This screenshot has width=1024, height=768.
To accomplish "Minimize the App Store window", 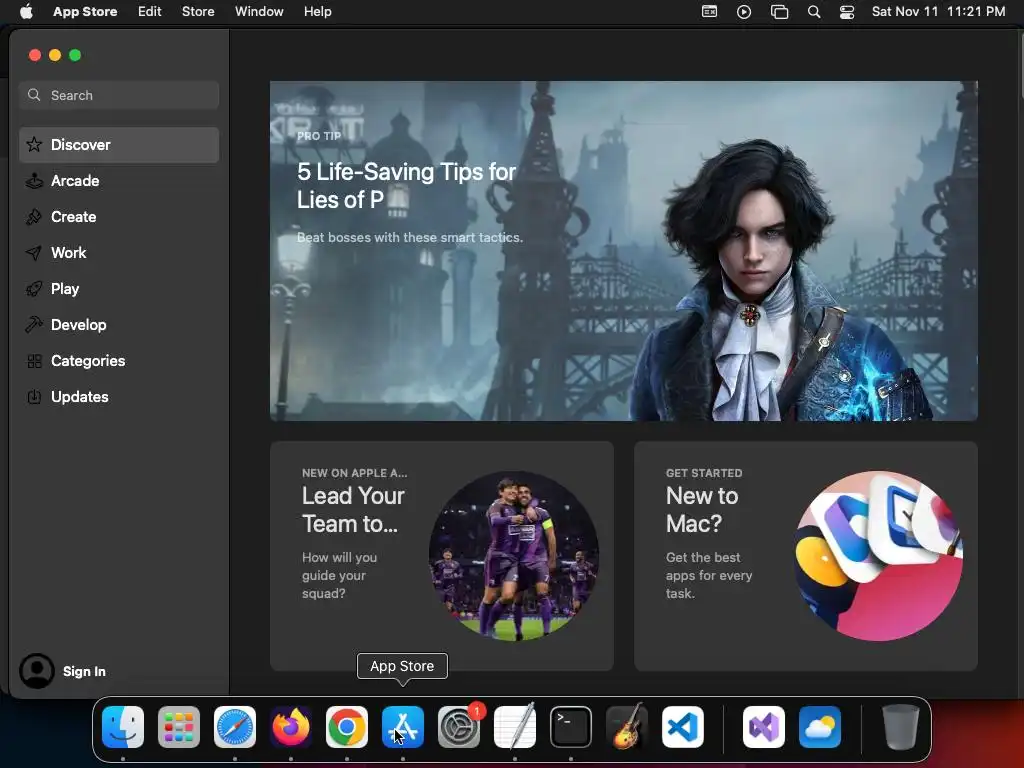I will 55,56.
